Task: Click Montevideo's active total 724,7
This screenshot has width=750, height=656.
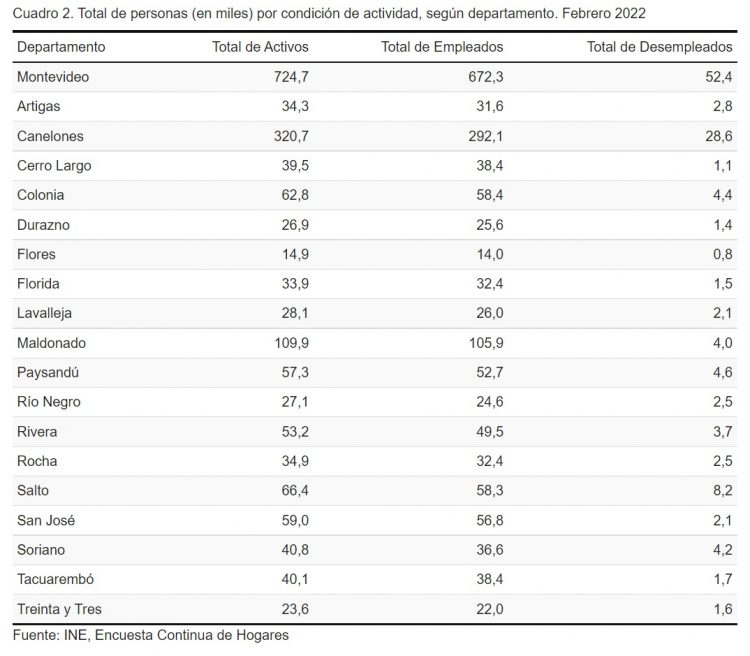Action: [288, 77]
